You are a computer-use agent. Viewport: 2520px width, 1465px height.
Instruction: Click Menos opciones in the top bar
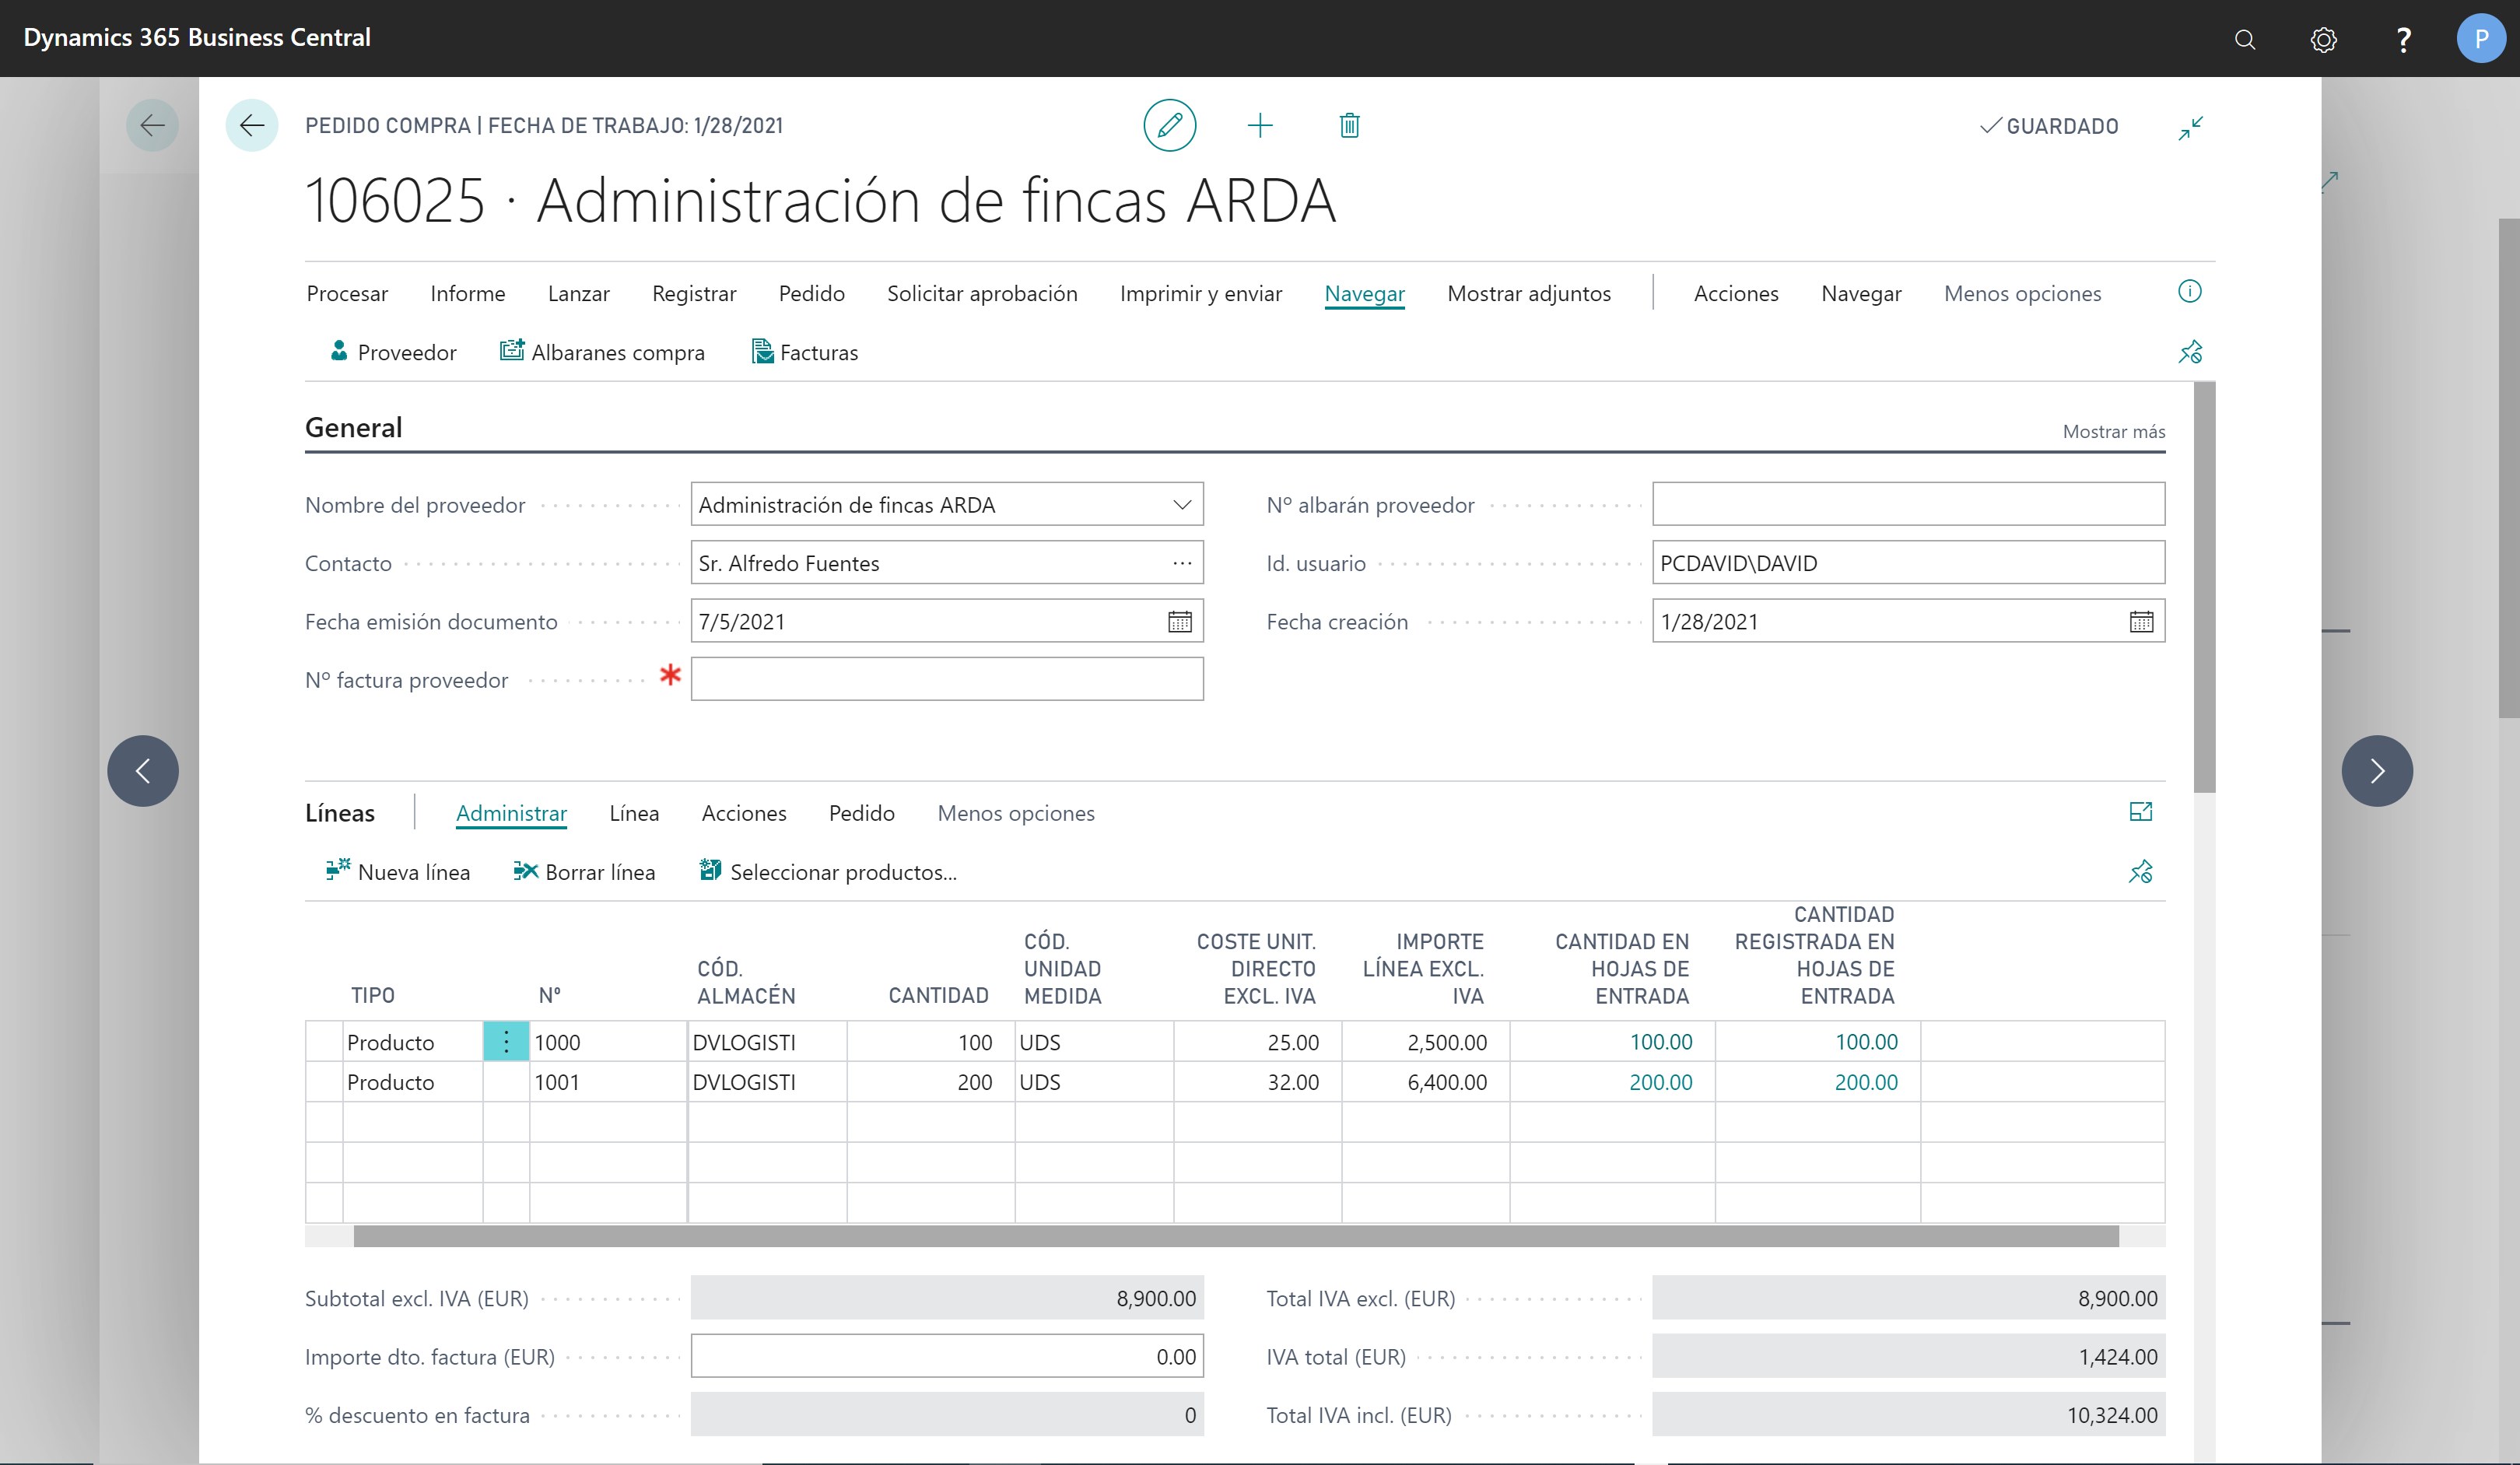2022,293
